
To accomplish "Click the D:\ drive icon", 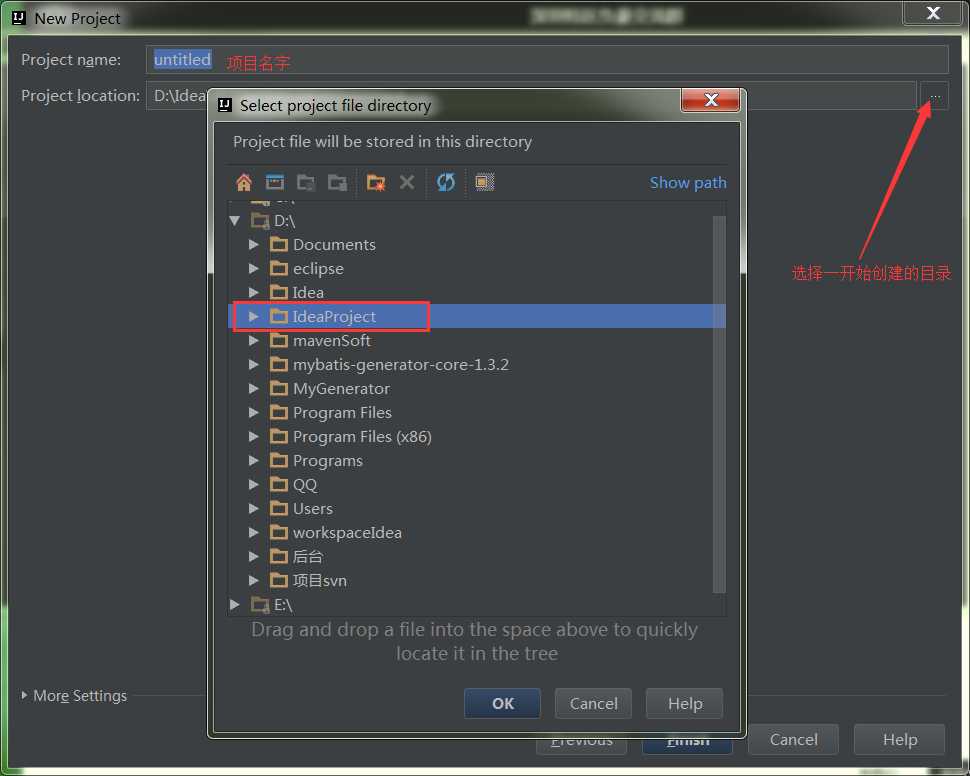I will [260, 221].
